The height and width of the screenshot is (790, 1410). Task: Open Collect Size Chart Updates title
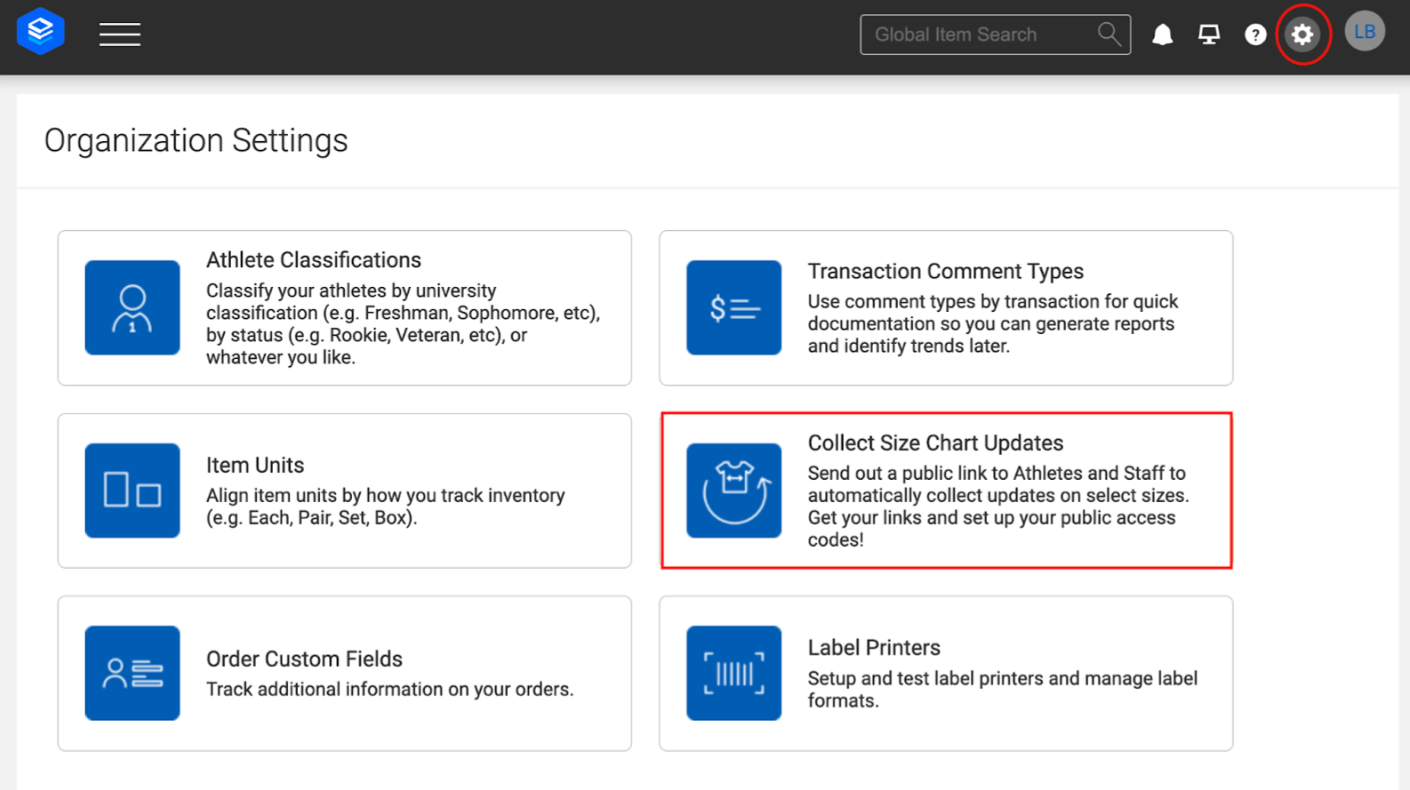pos(936,443)
